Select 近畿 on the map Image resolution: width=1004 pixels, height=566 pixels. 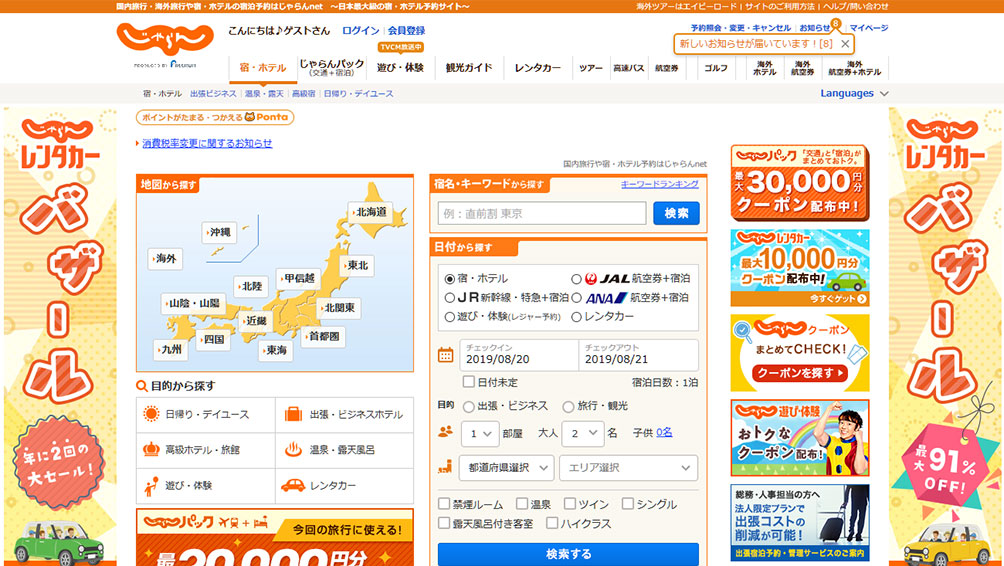pos(255,320)
